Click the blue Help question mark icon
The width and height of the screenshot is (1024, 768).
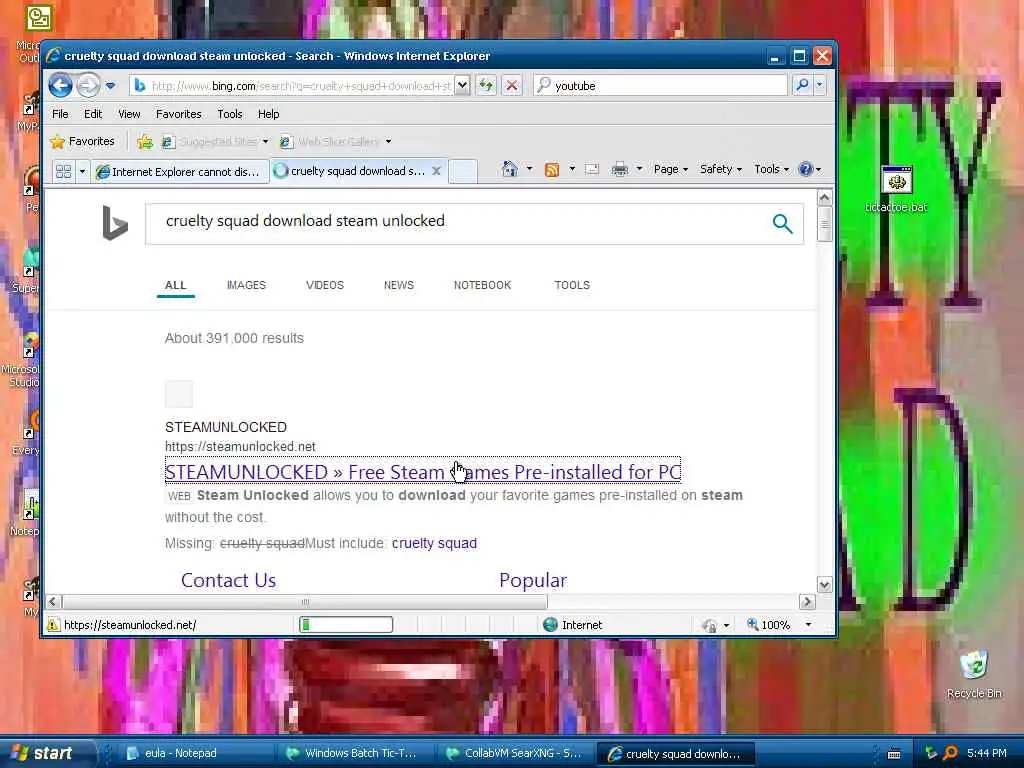point(806,170)
